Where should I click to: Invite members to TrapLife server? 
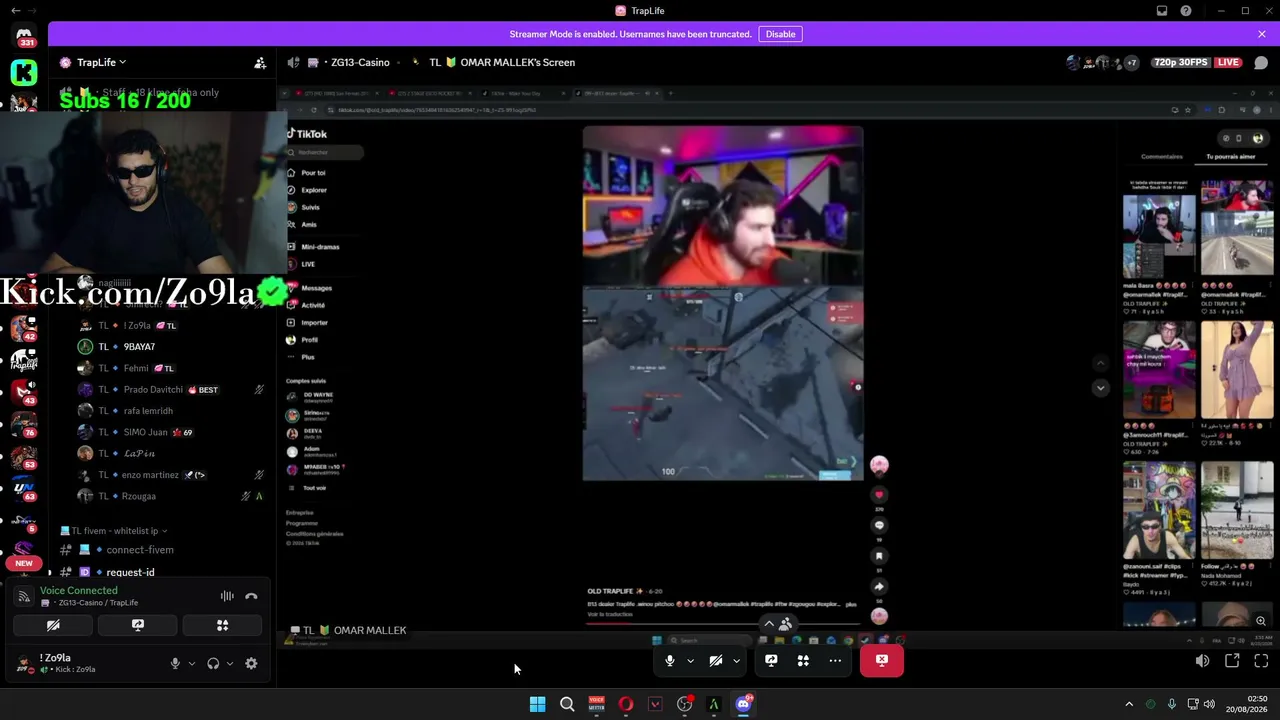[x=260, y=62]
